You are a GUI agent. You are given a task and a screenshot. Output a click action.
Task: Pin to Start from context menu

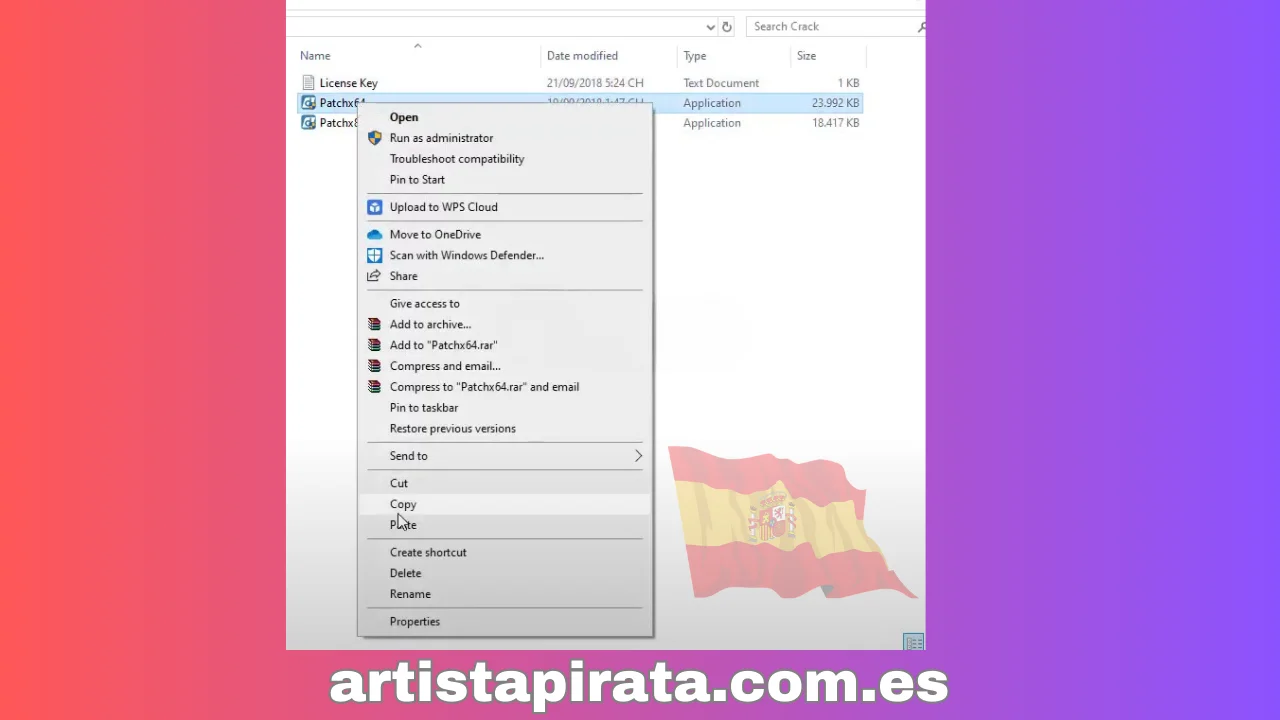[417, 180]
